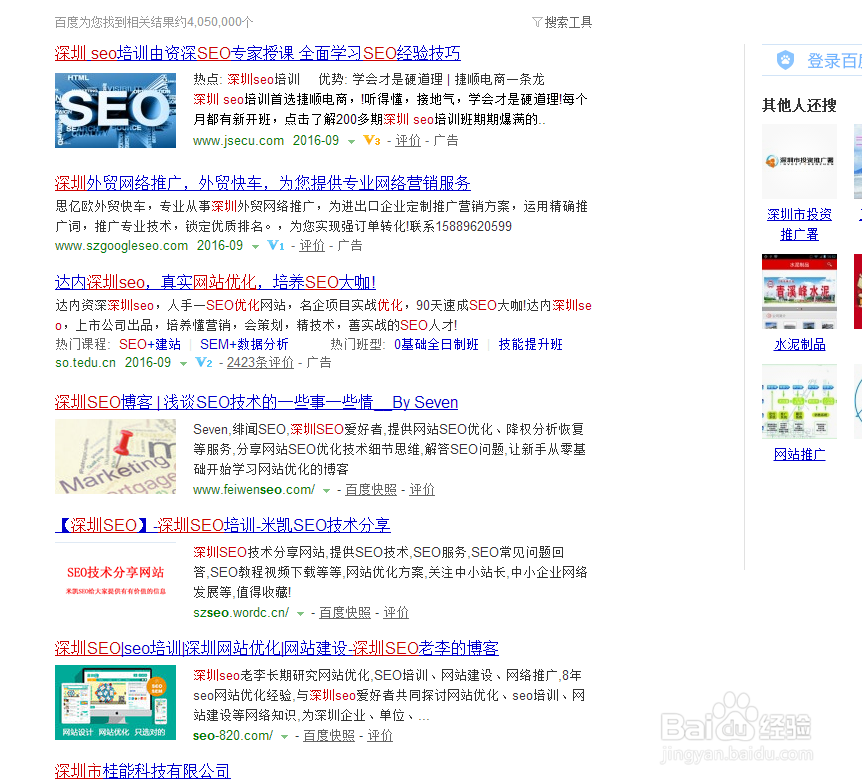
Task: Open the 深圳外贸网络推广 外贸快车 result title
Action: [262, 183]
